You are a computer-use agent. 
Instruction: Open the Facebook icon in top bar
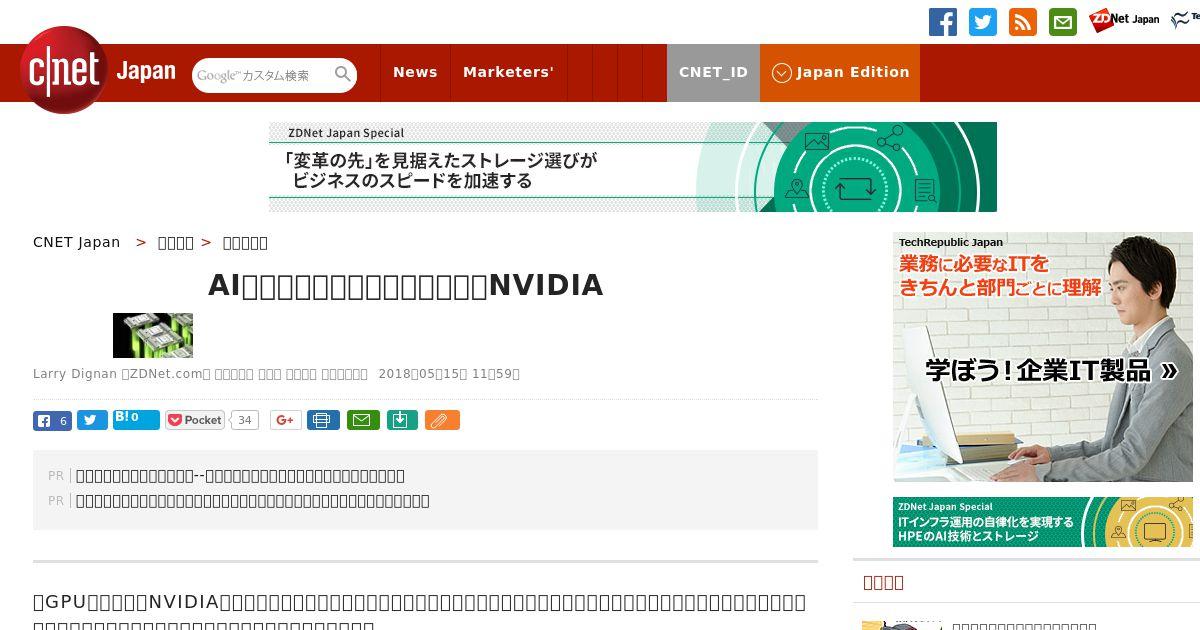[x=943, y=22]
